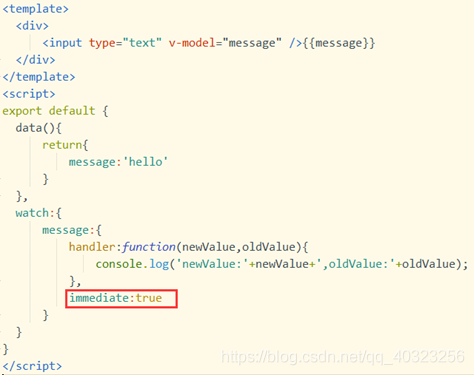
Task: Click the v-model attribute
Action: pos(192,43)
